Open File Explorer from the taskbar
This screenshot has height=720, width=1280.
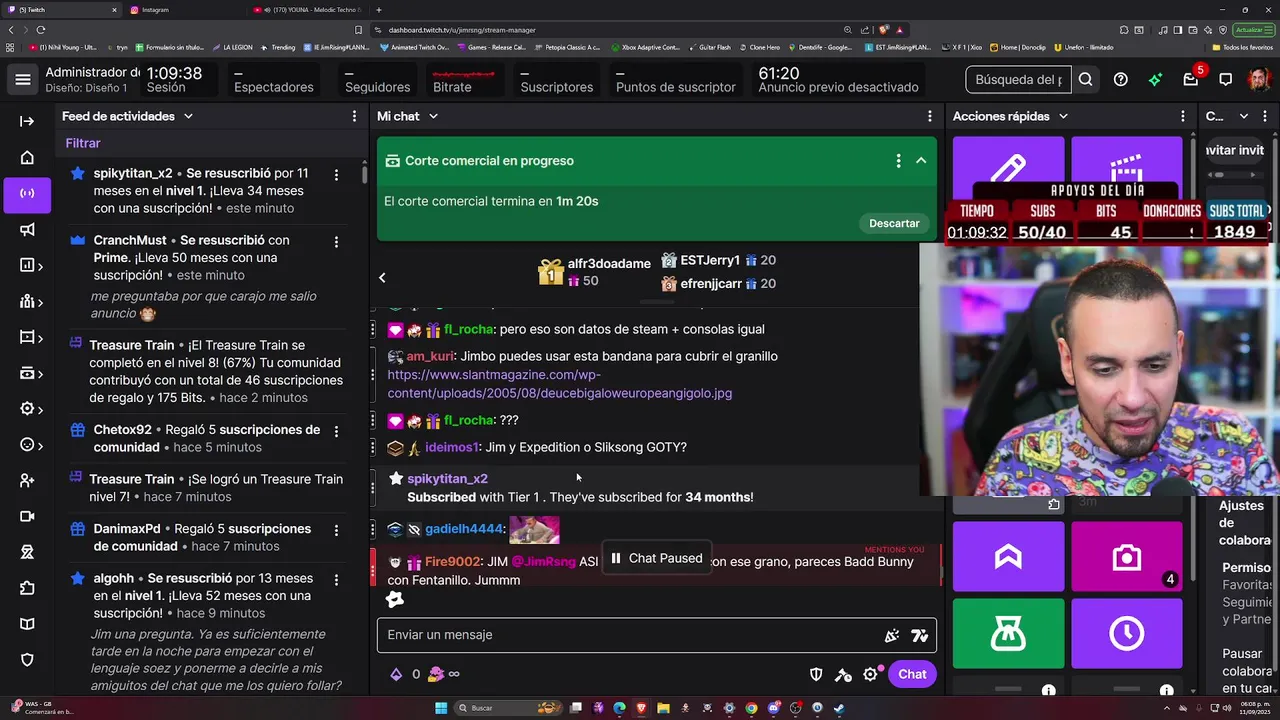(x=663, y=708)
